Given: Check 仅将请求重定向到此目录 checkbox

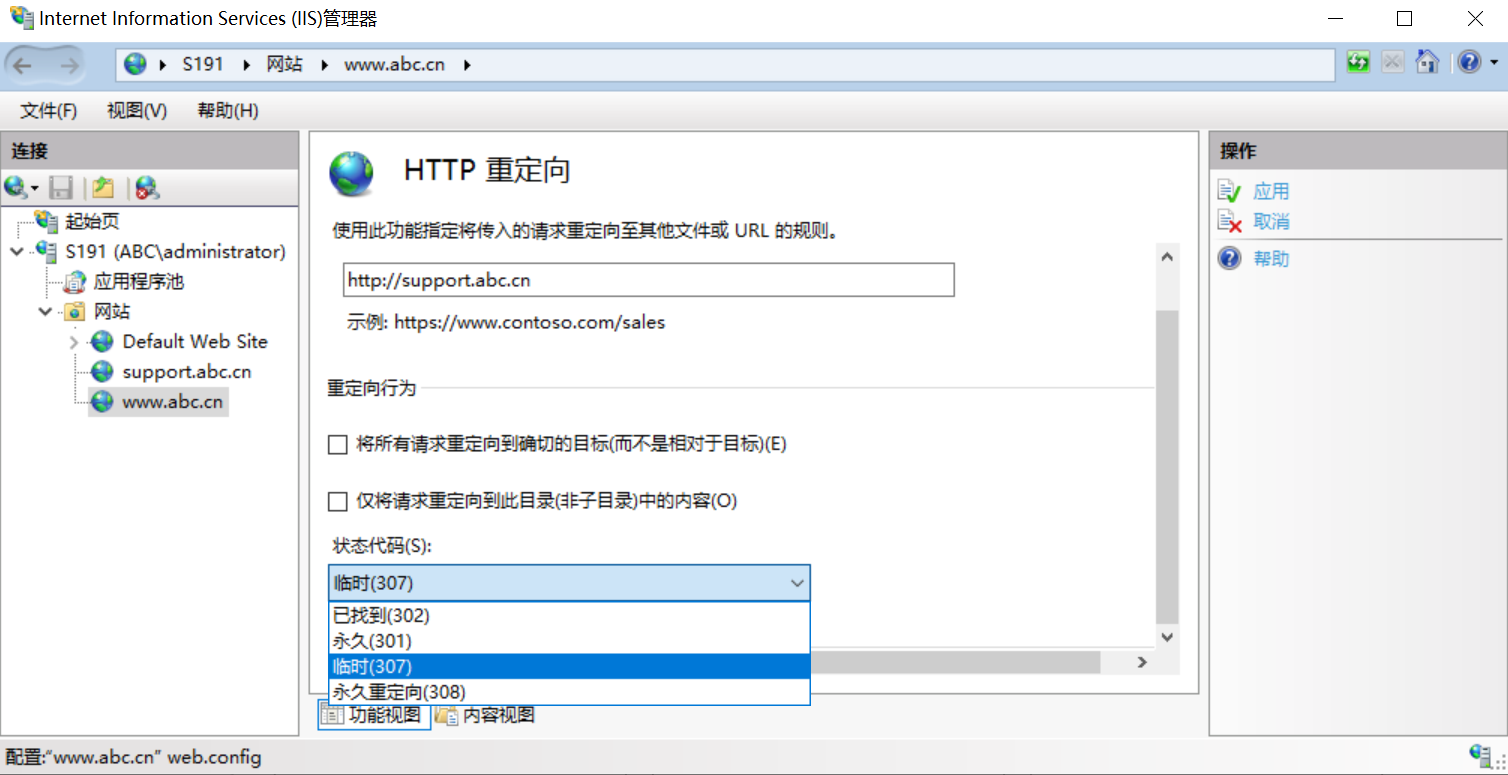Looking at the screenshot, I should pyautogui.click(x=338, y=501).
